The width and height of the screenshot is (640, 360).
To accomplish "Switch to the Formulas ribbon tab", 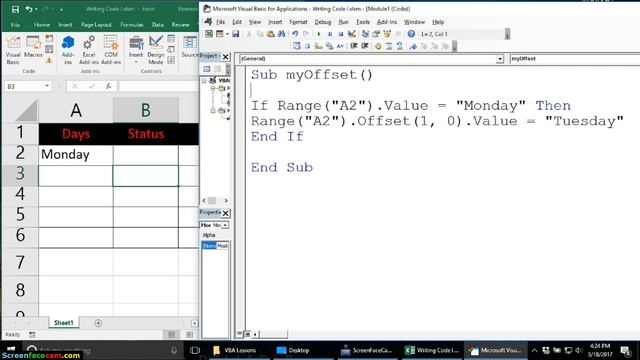I will (131, 25).
